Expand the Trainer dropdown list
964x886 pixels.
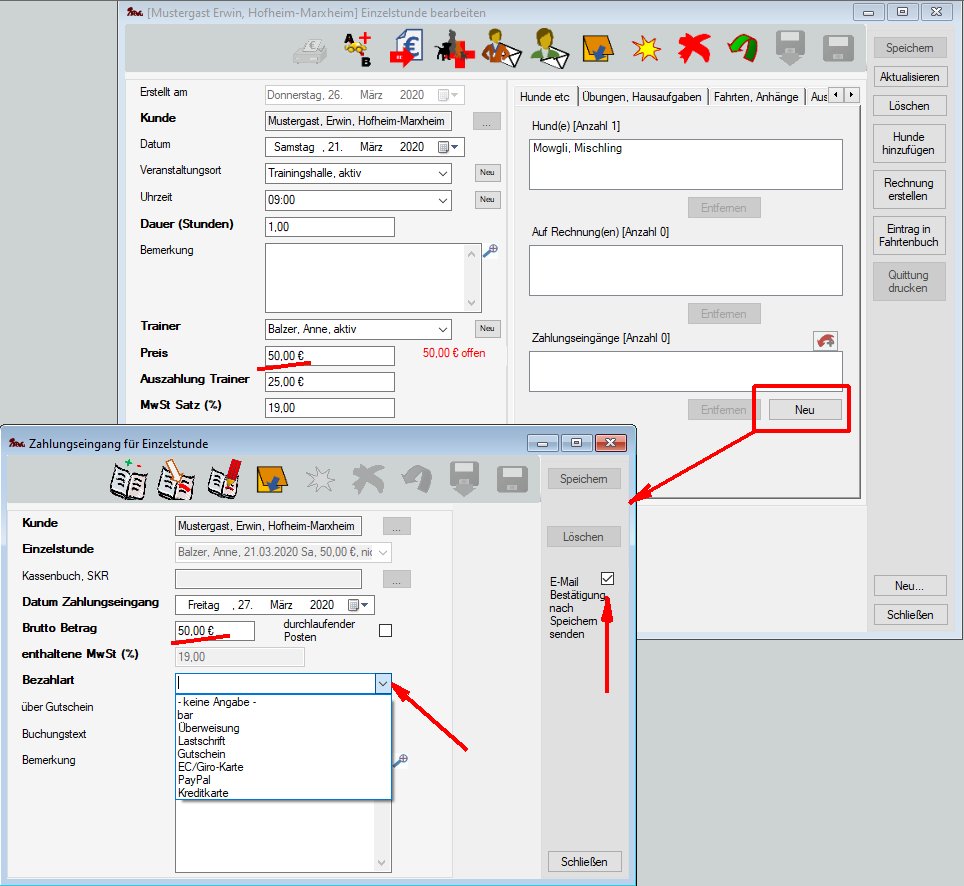pyautogui.click(x=444, y=329)
